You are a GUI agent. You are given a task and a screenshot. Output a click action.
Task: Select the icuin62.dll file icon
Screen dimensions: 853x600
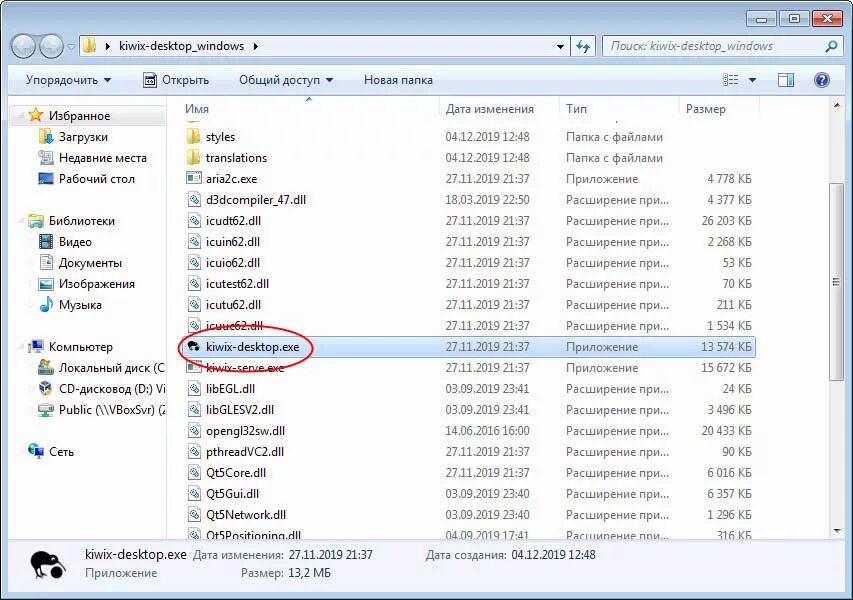coord(194,242)
